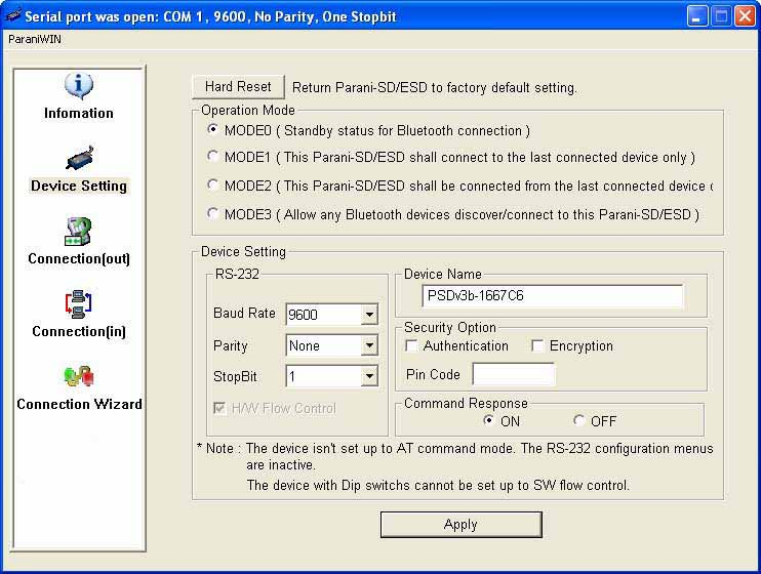Expand the StopBit dropdown
761x574 pixels.
coord(369,376)
